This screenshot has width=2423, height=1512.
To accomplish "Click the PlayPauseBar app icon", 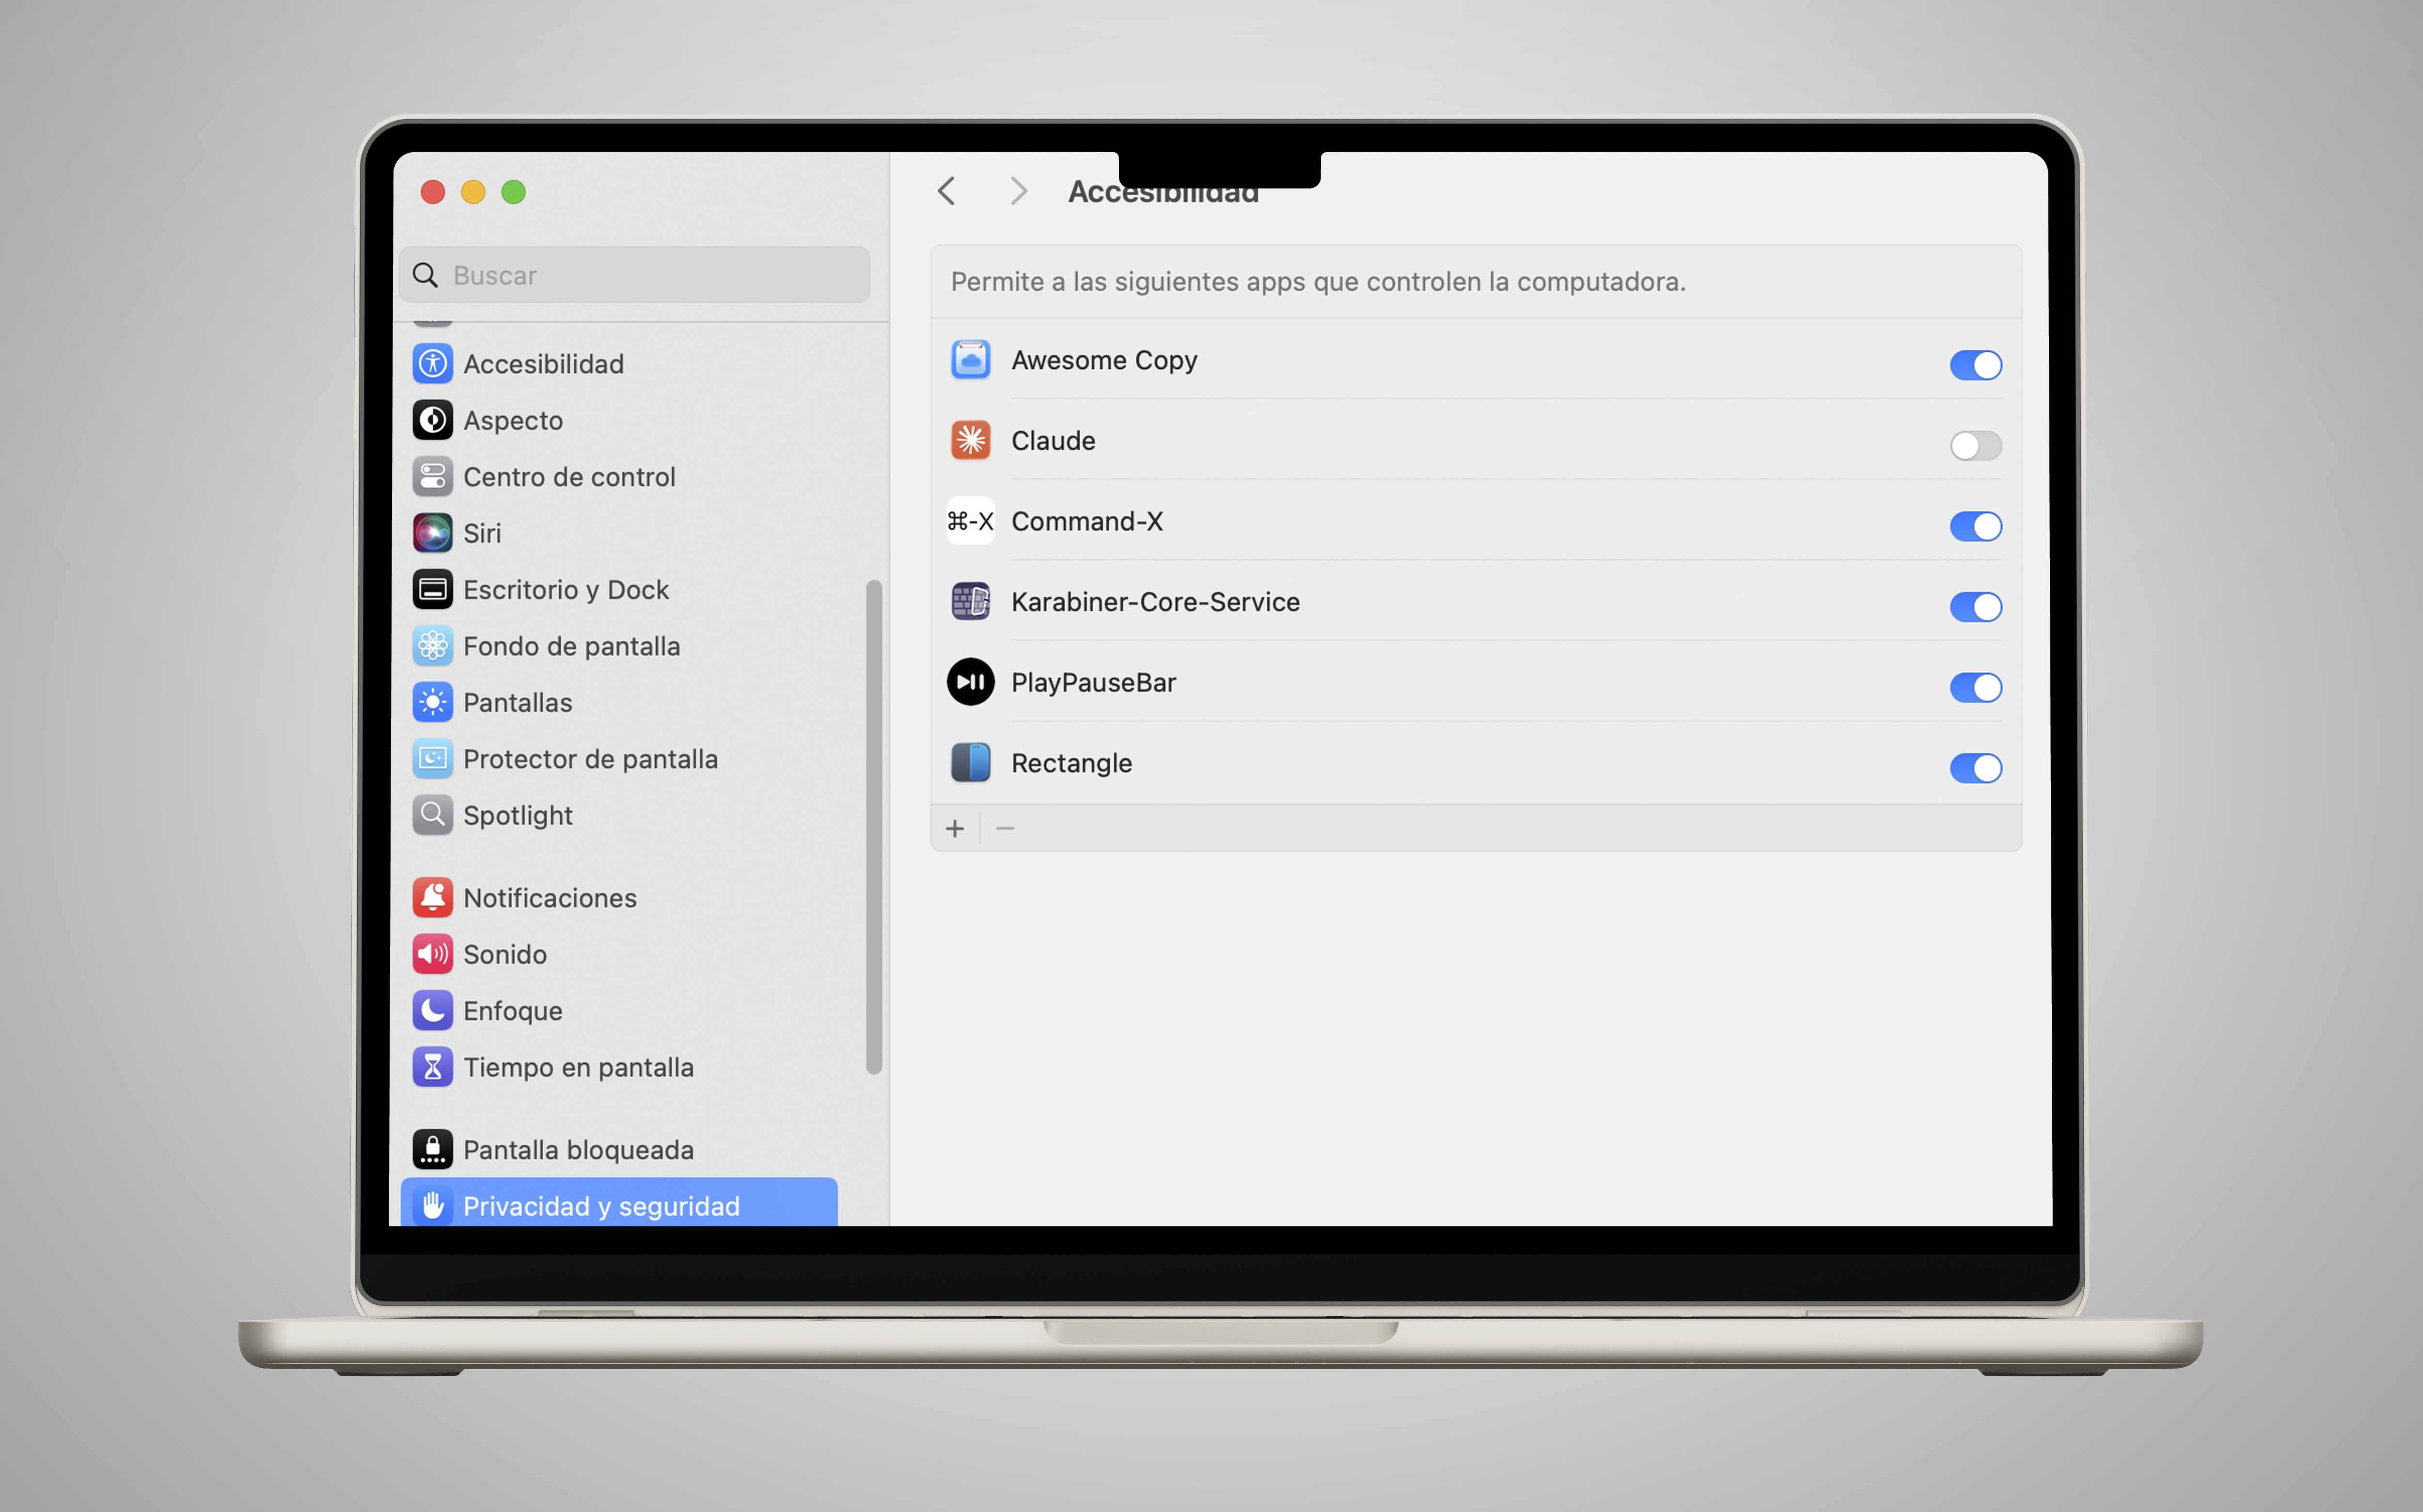I will pyautogui.click(x=970, y=682).
